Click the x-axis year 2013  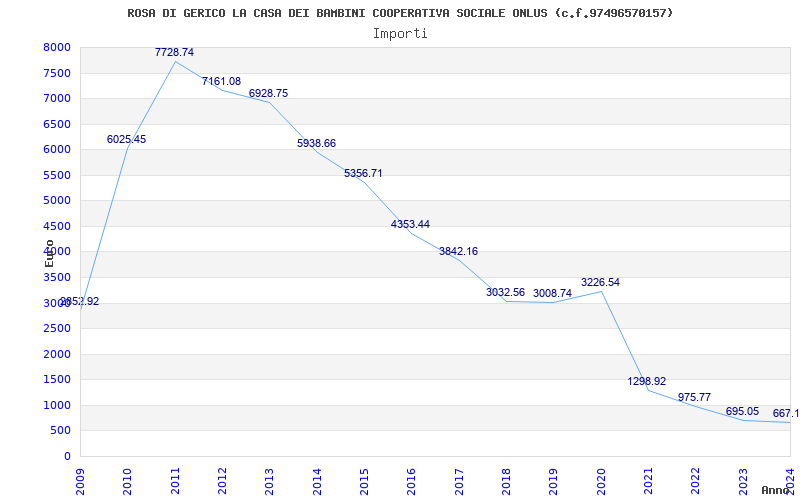(270, 482)
